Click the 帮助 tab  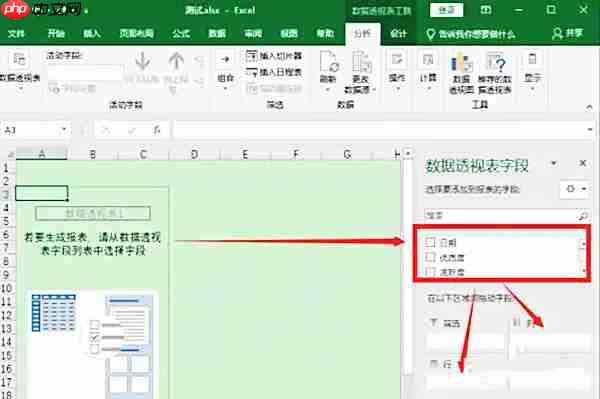[325, 34]
